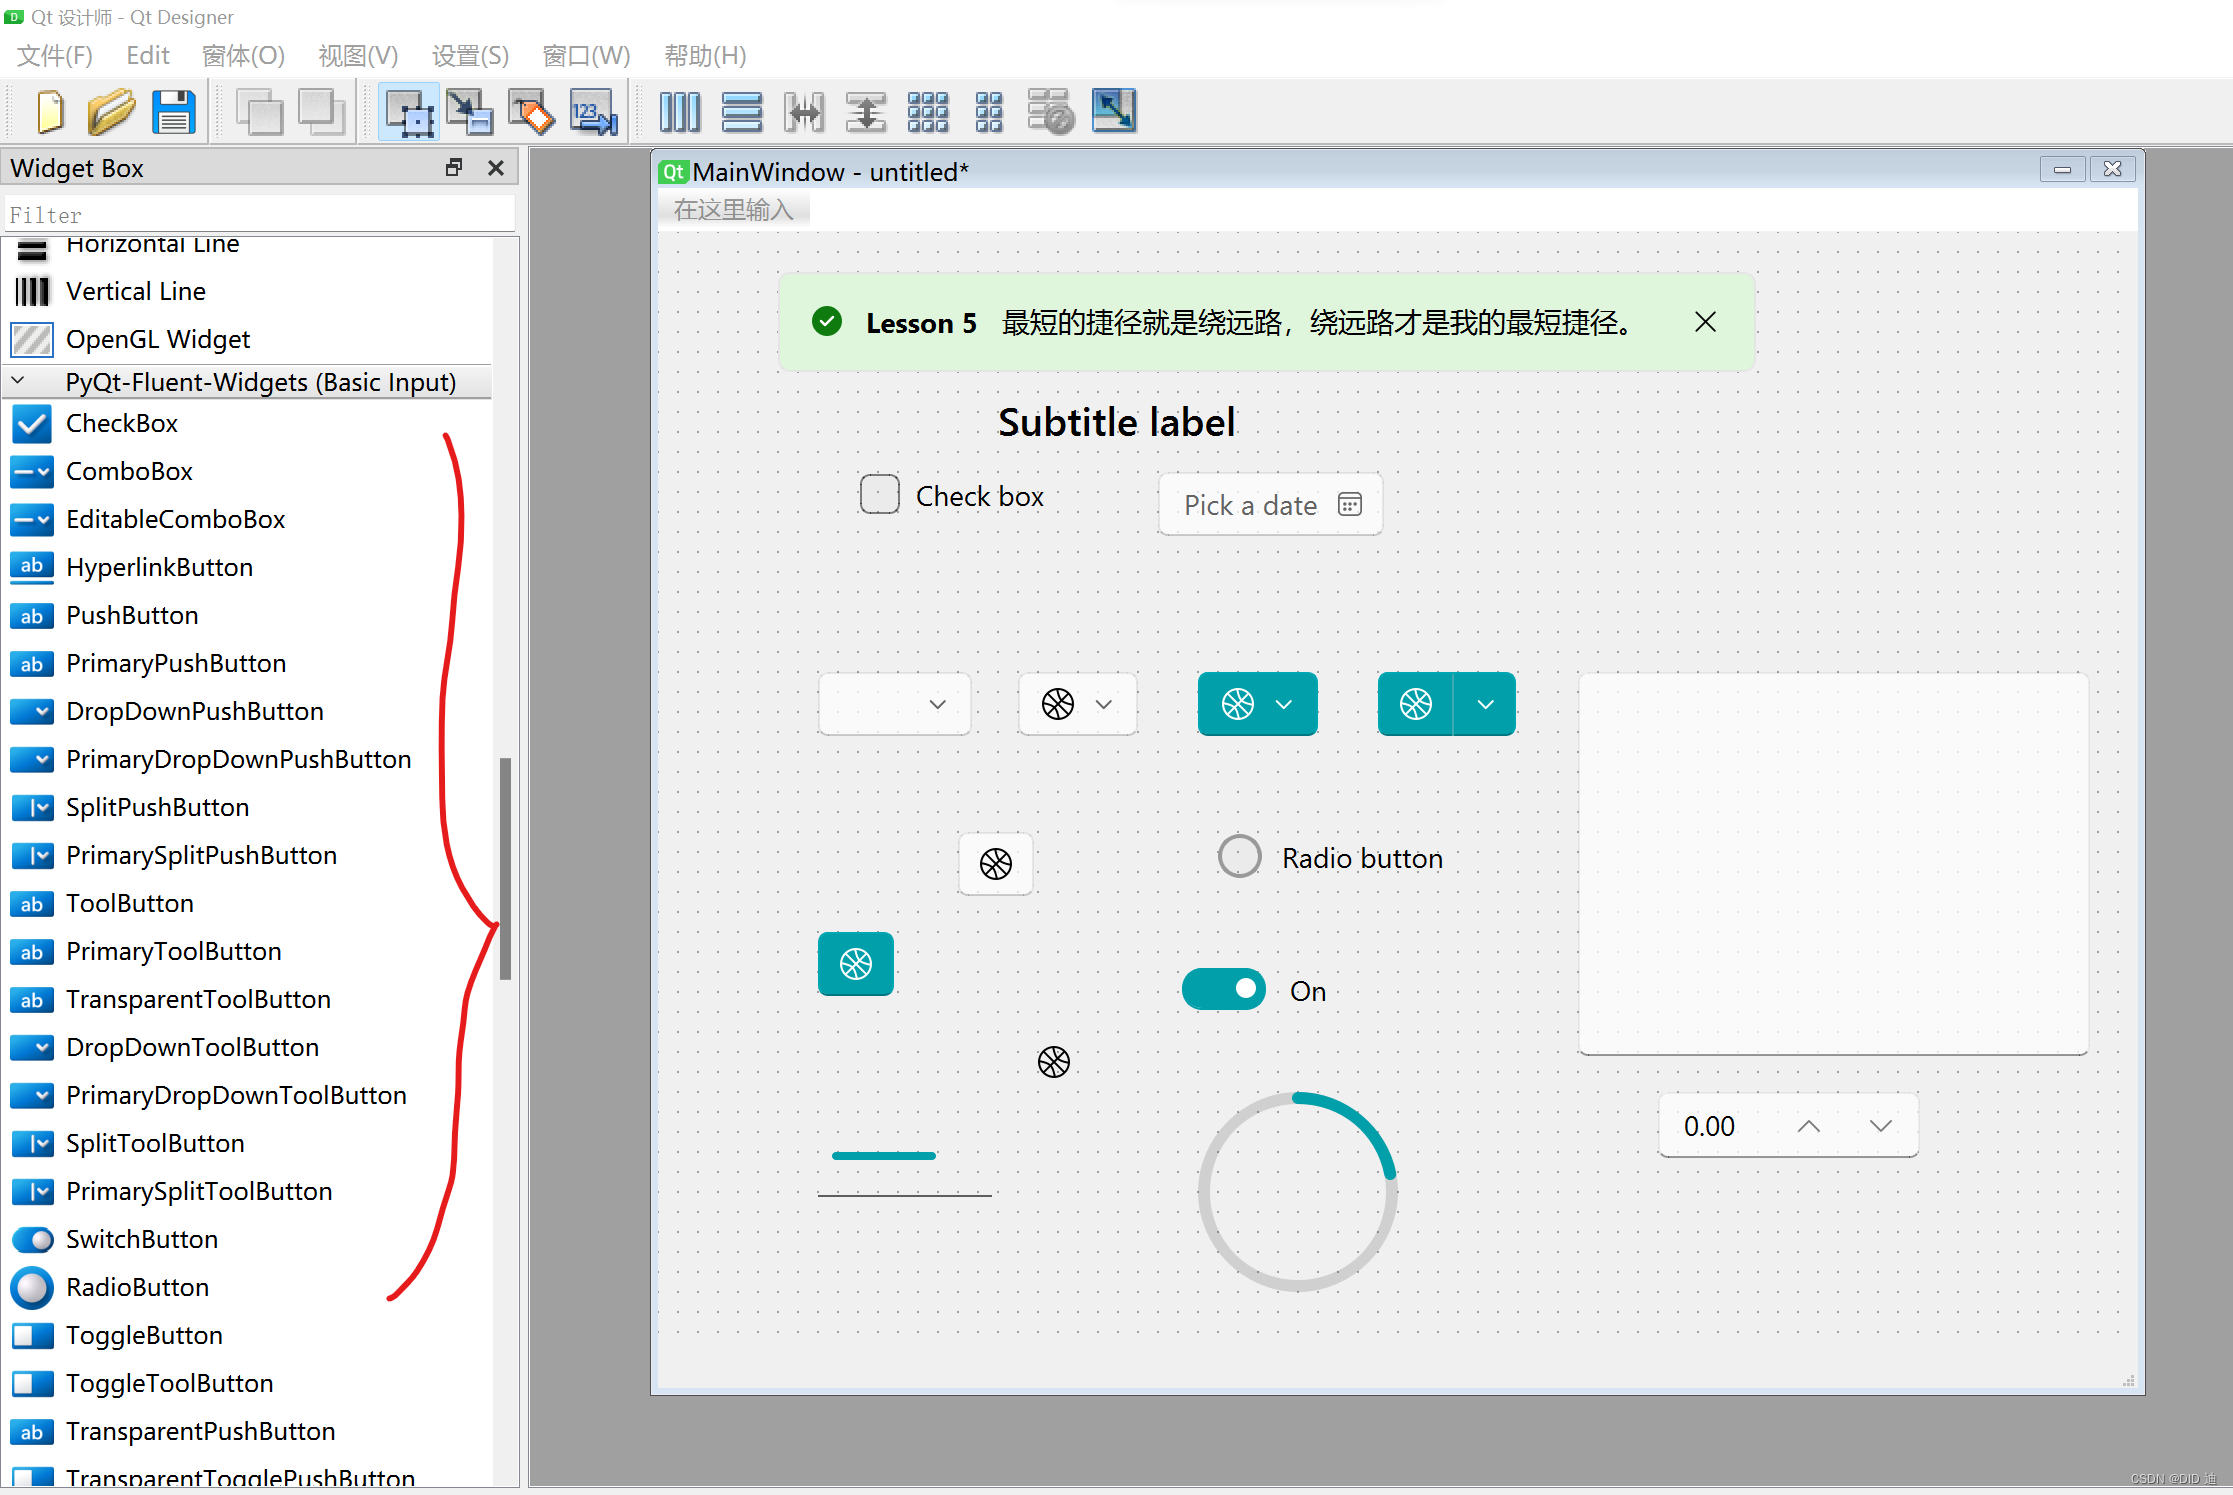Apply Lay Out in a Grid icon

point(927,112)
